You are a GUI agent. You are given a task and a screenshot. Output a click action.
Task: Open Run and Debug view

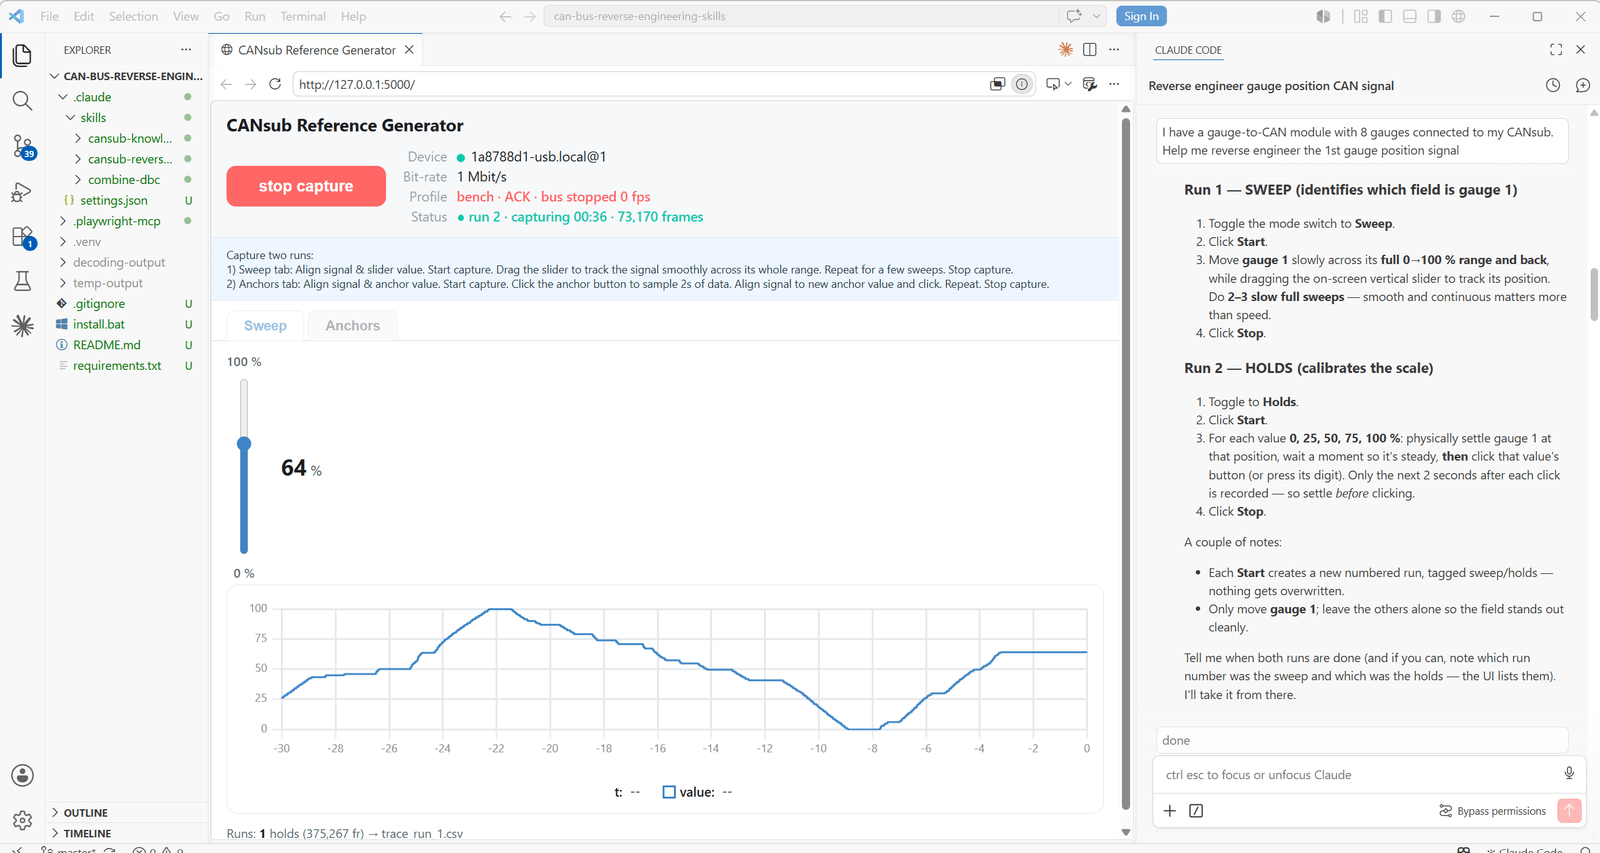22,192
